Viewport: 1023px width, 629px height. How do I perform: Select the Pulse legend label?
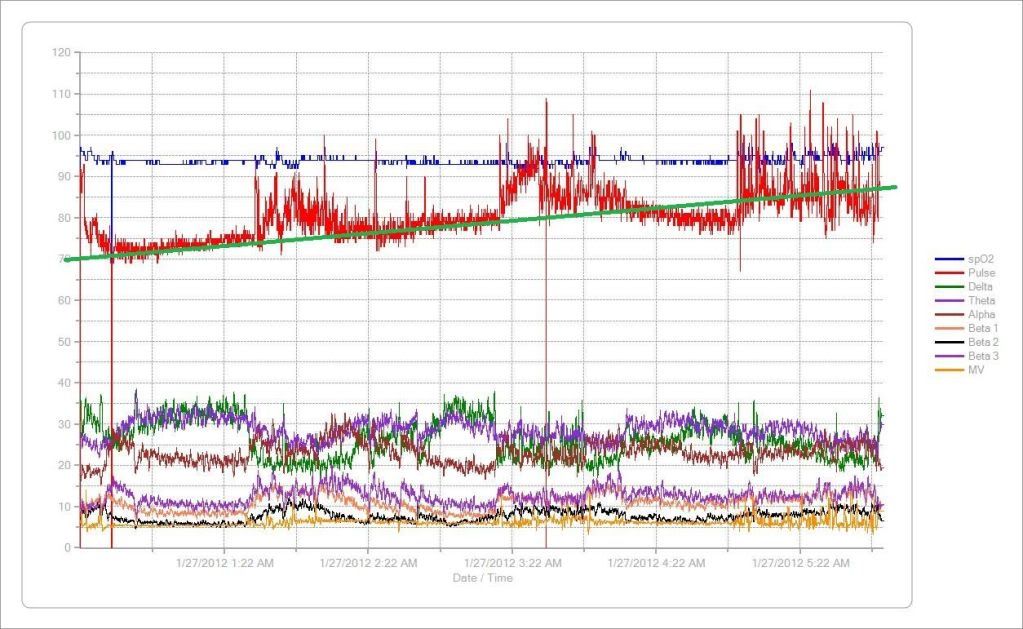click(x=981, y=273)
